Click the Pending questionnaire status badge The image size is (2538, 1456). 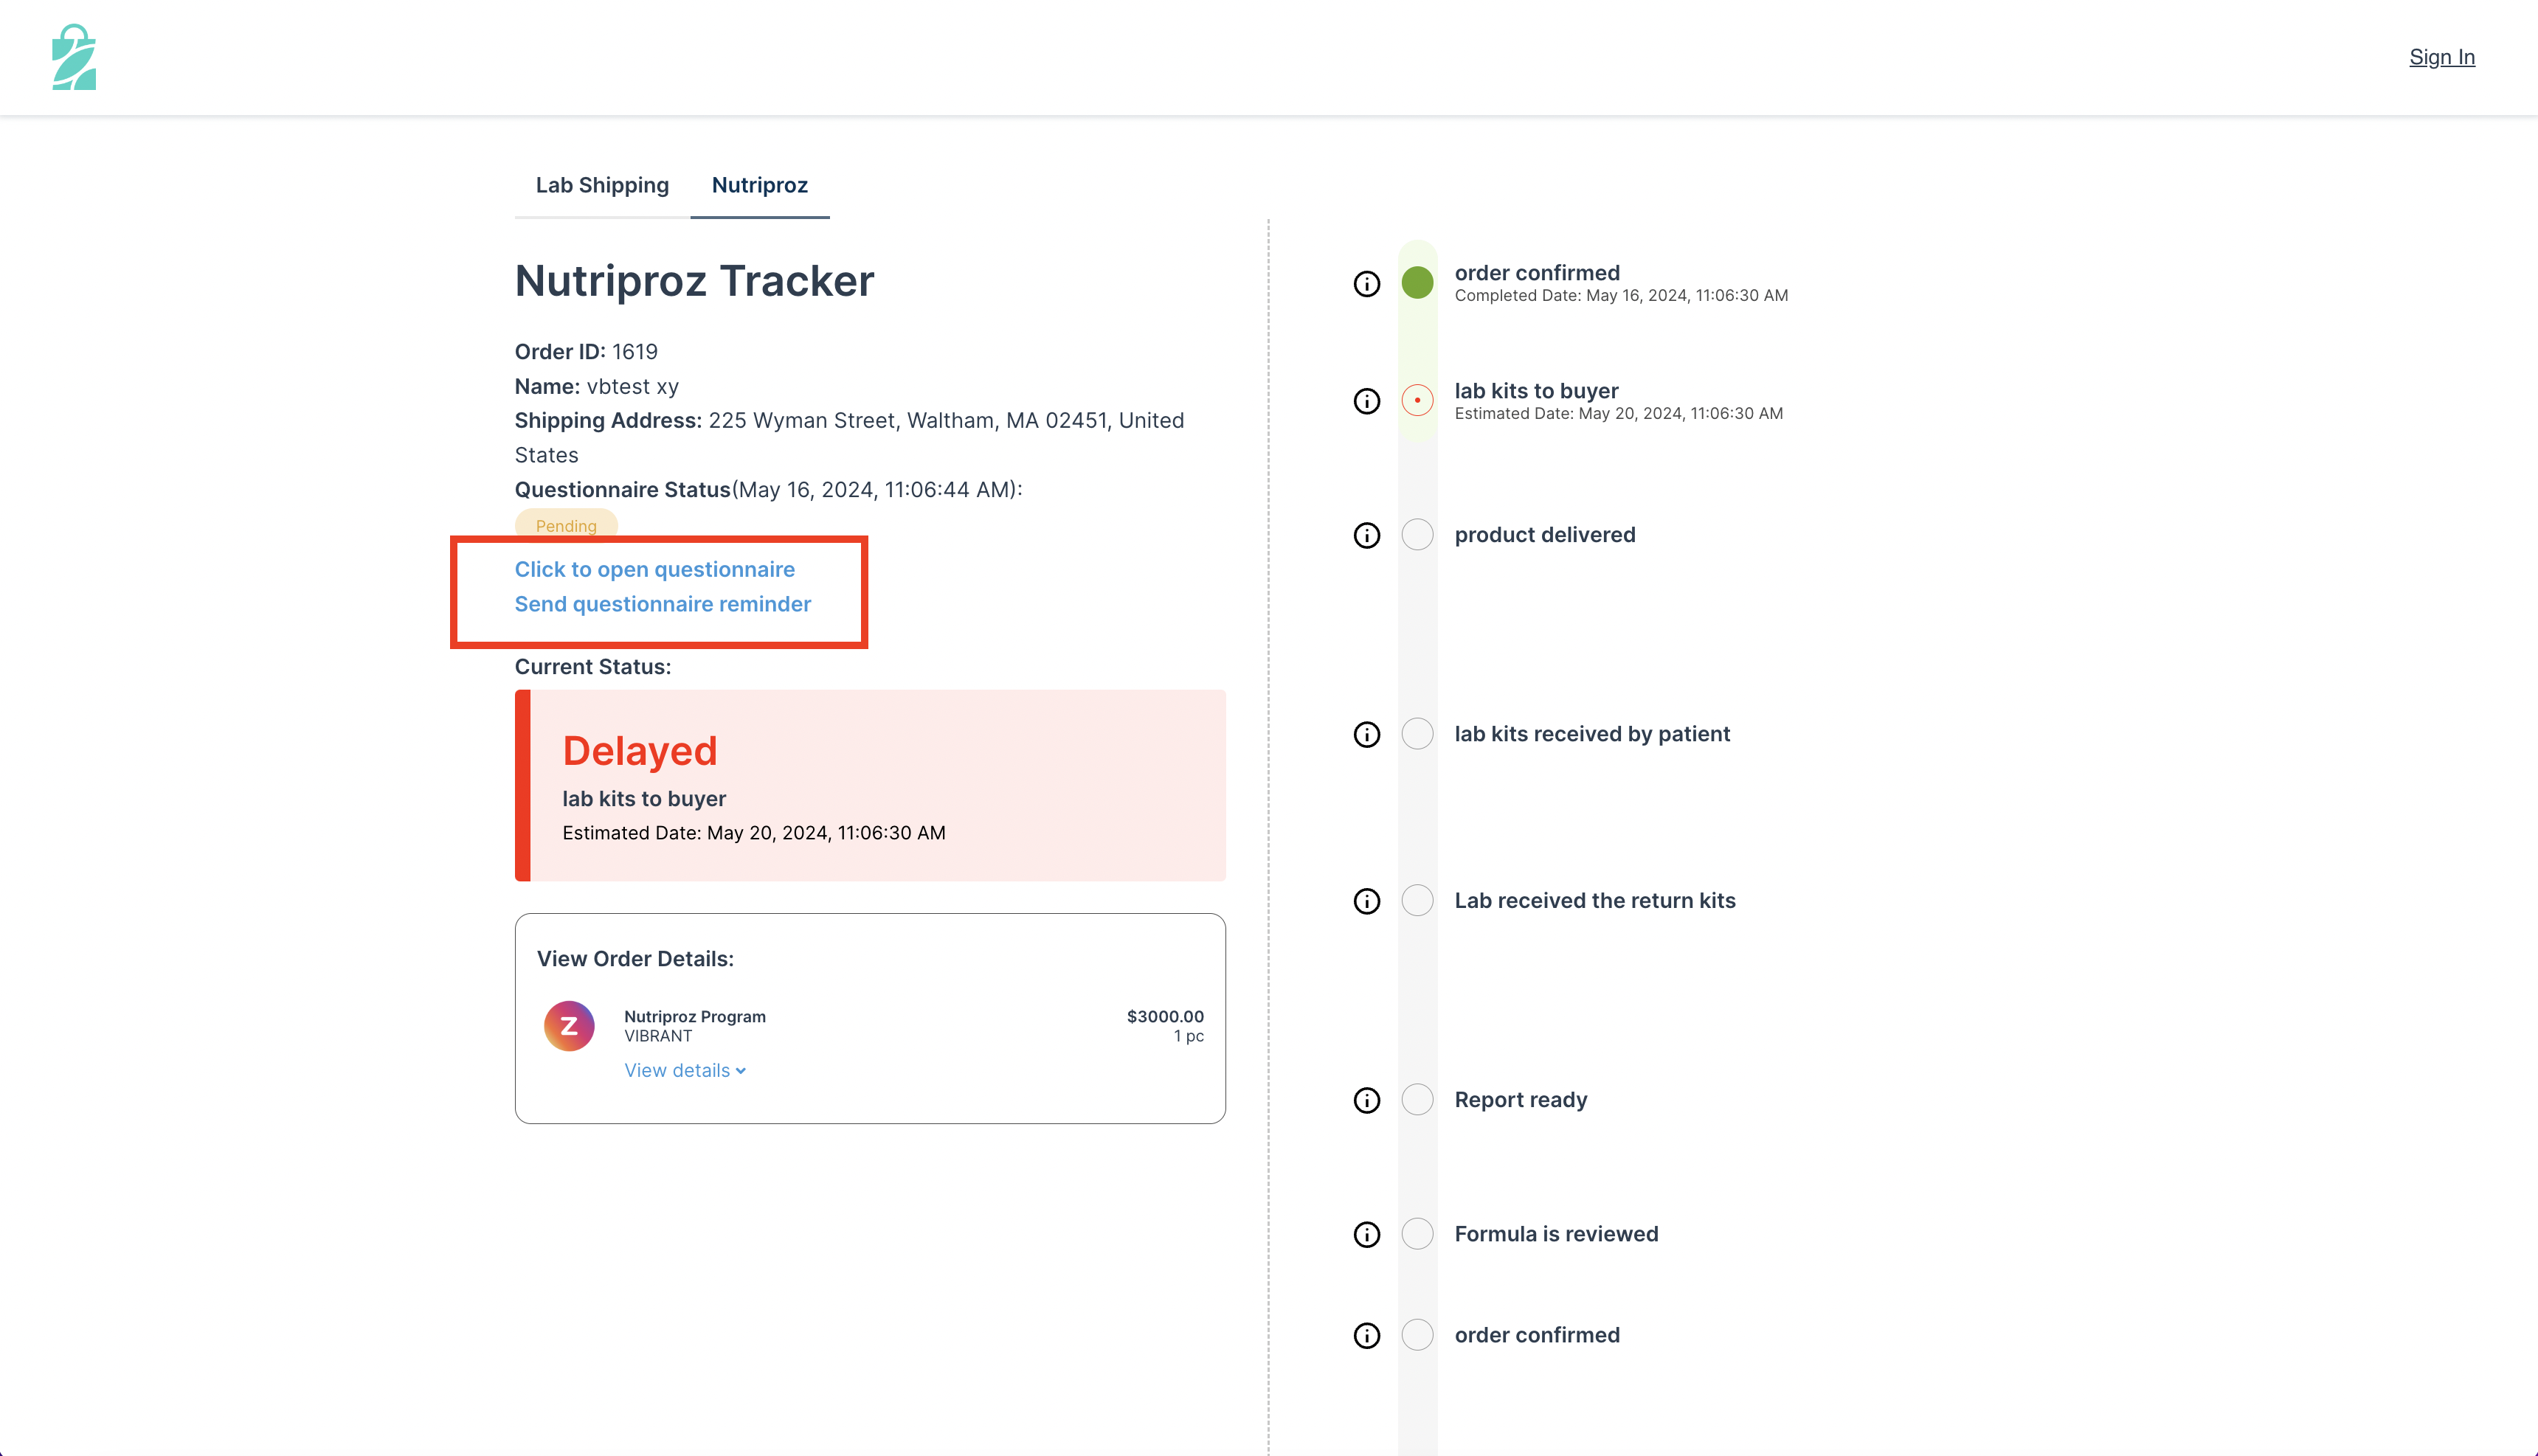566,525
